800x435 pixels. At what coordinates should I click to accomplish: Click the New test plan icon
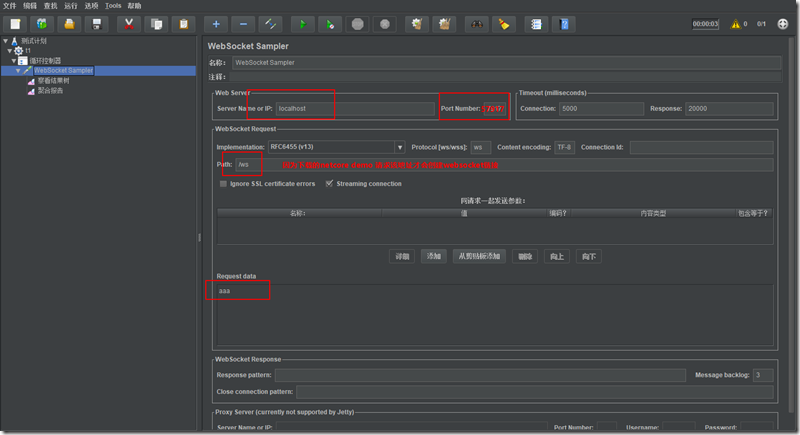[15, 24]
